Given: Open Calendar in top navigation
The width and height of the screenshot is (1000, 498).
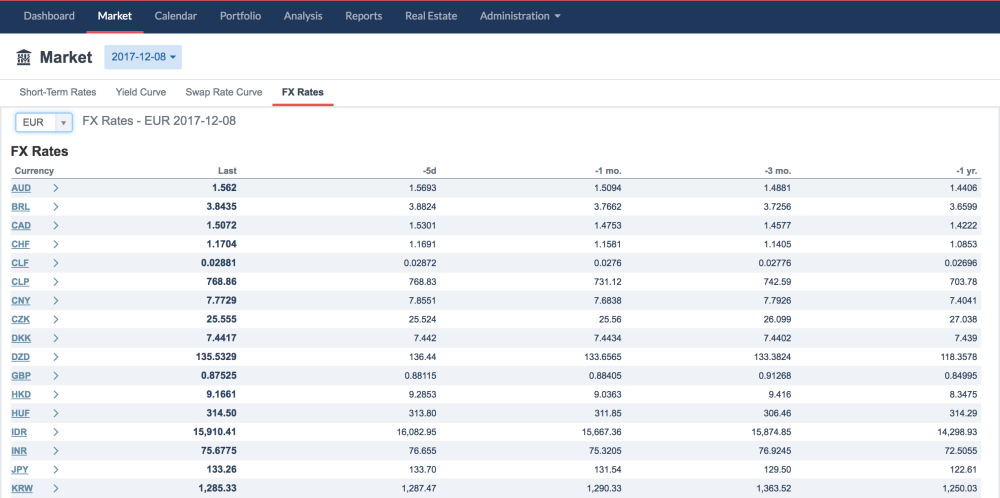Looking at the screenshot, I should pyautogui.click(x=175, y=16).
